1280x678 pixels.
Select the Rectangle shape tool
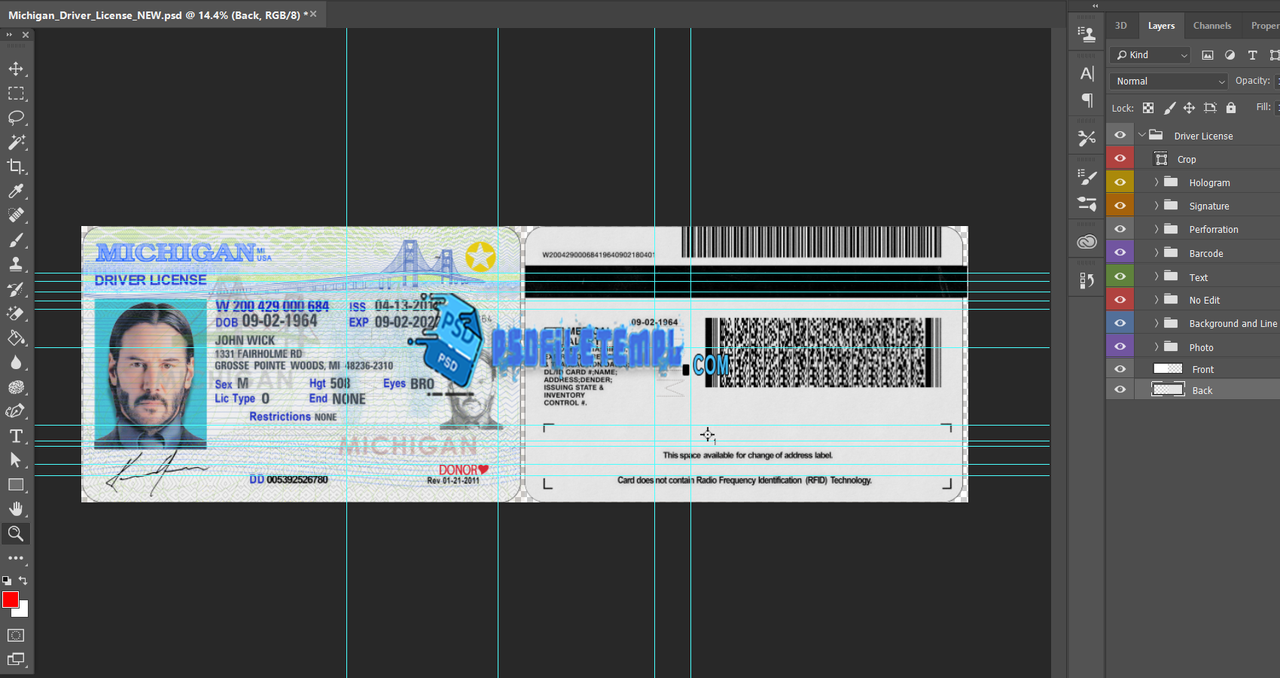coord(16,485)
